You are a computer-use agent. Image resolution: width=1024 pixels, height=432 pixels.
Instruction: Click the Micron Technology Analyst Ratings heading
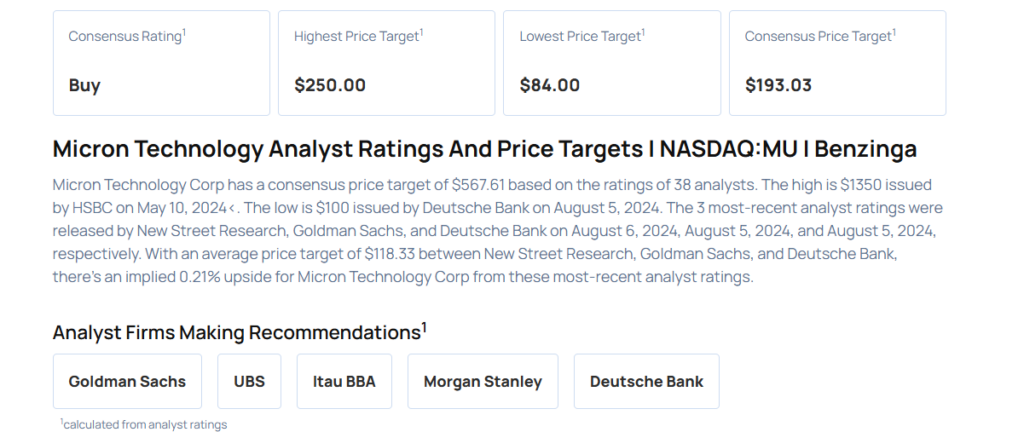(484, 150)
